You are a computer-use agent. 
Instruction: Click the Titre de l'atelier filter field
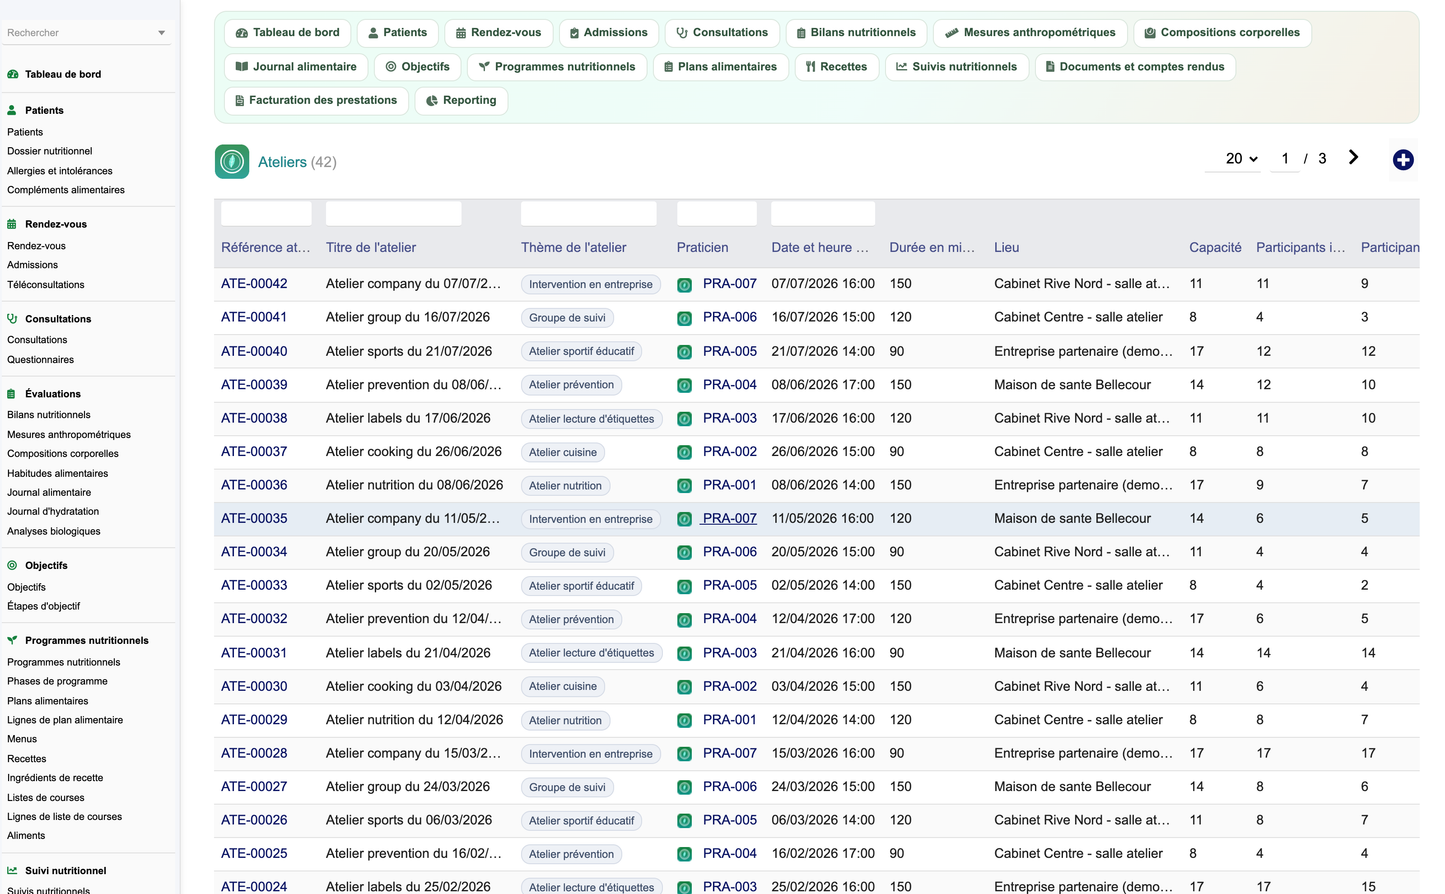pyautogui.click(x=393, y=213)
